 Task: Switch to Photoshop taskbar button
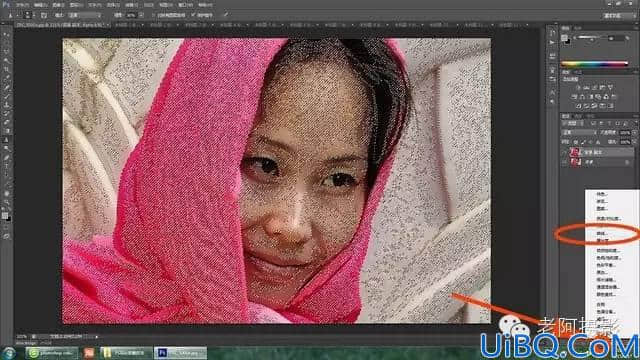tap(180, 353)
